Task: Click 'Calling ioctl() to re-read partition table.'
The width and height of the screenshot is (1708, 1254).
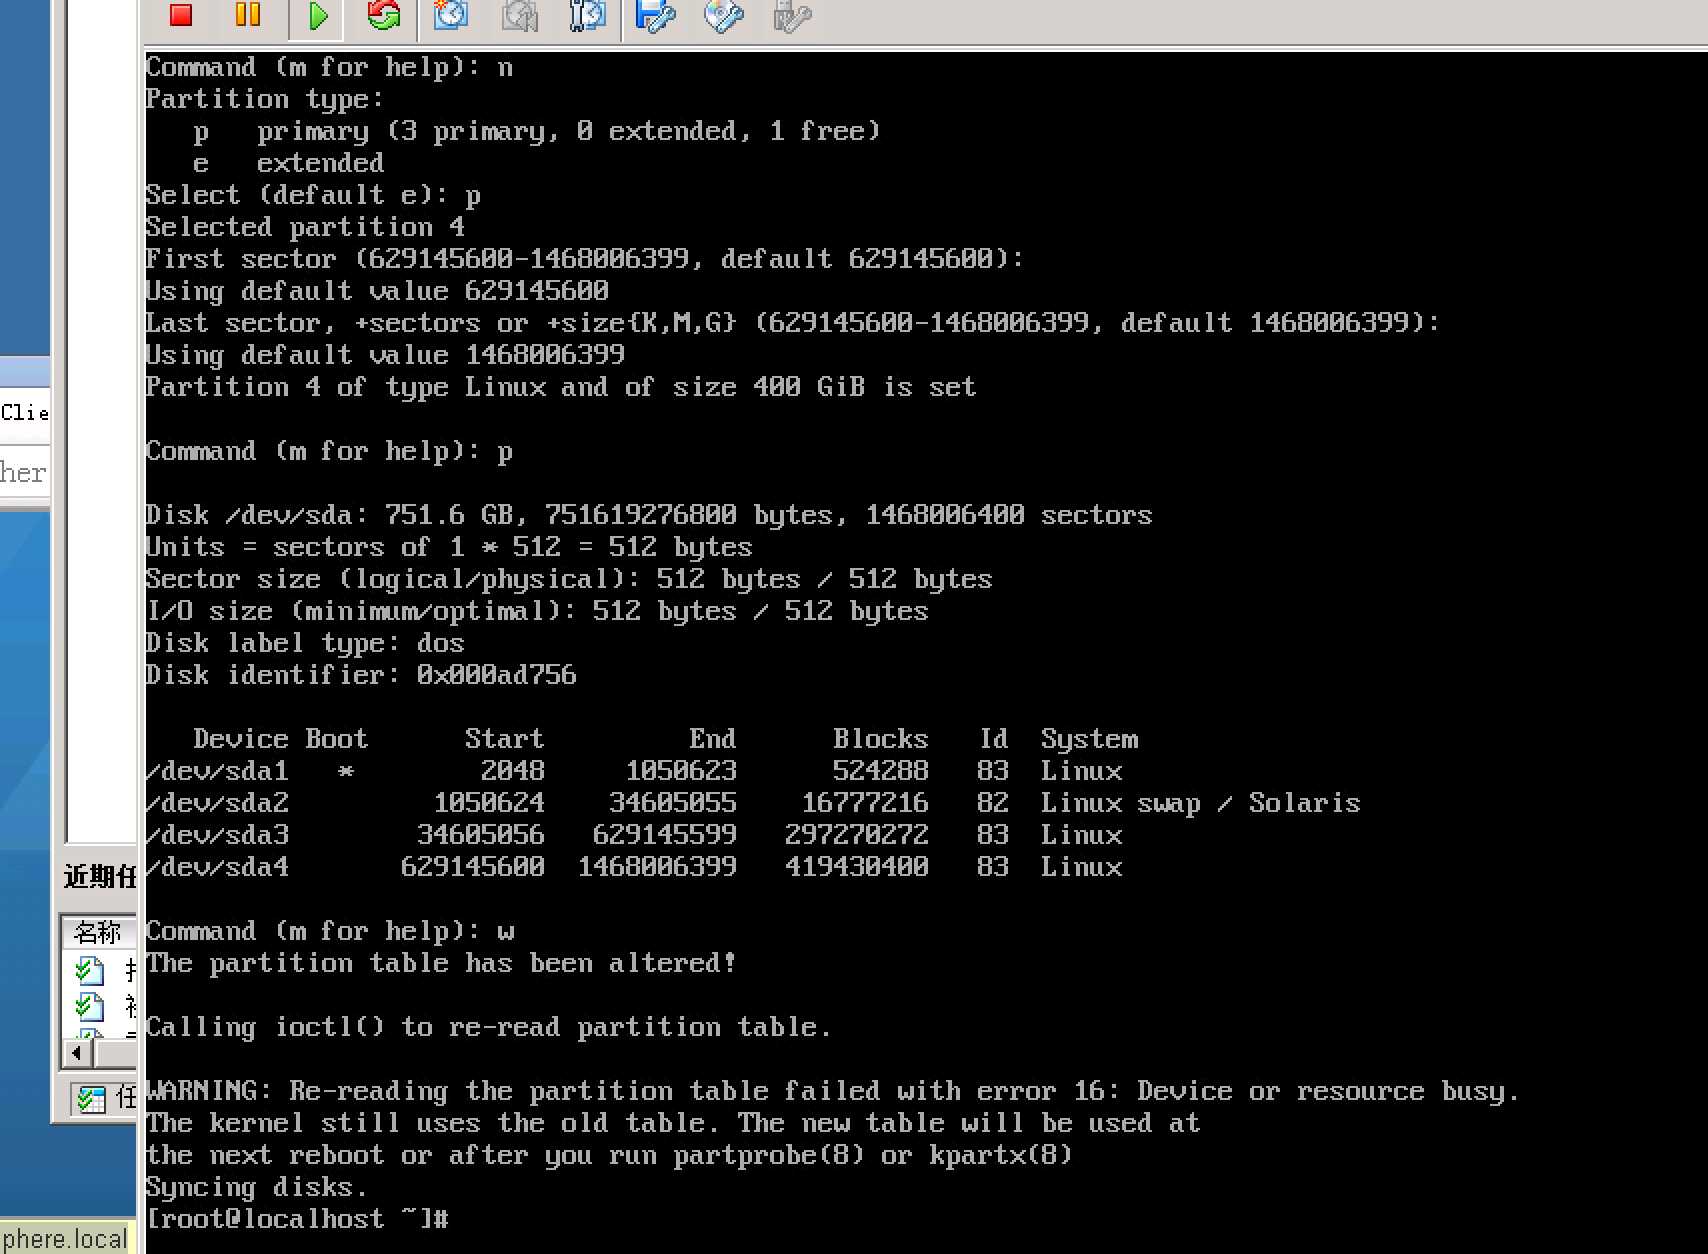Action: tap(488, 1027)
